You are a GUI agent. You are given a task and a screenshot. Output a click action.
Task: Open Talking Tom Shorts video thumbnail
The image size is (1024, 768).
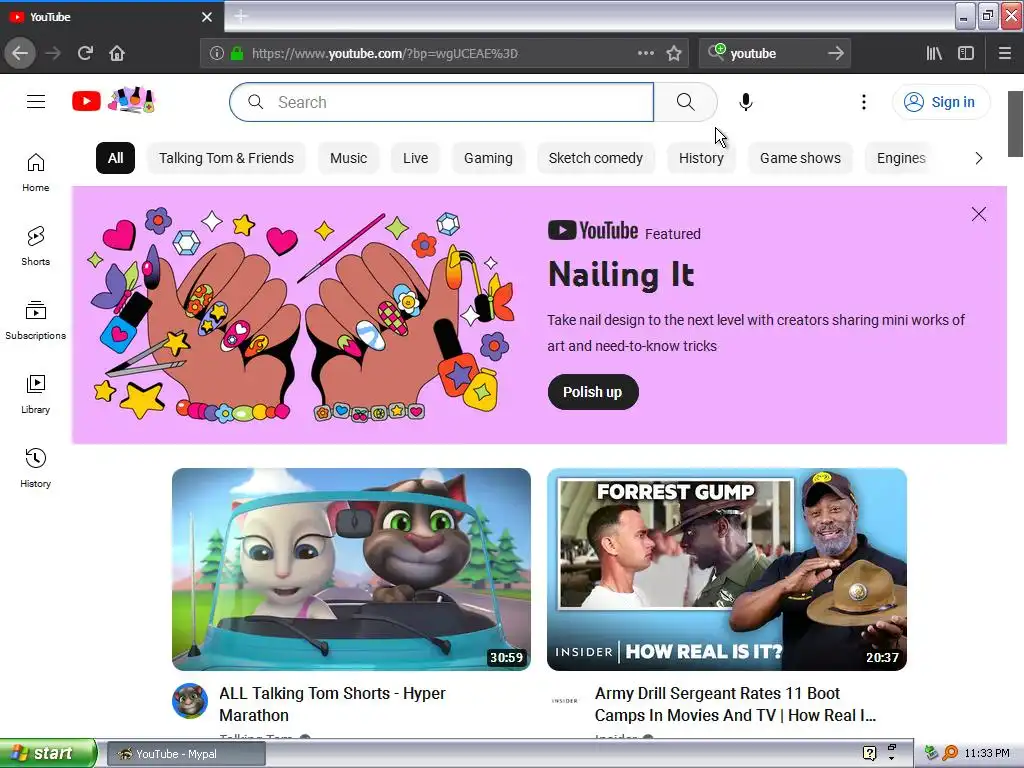pyautogui.click(x=351, y=569)
